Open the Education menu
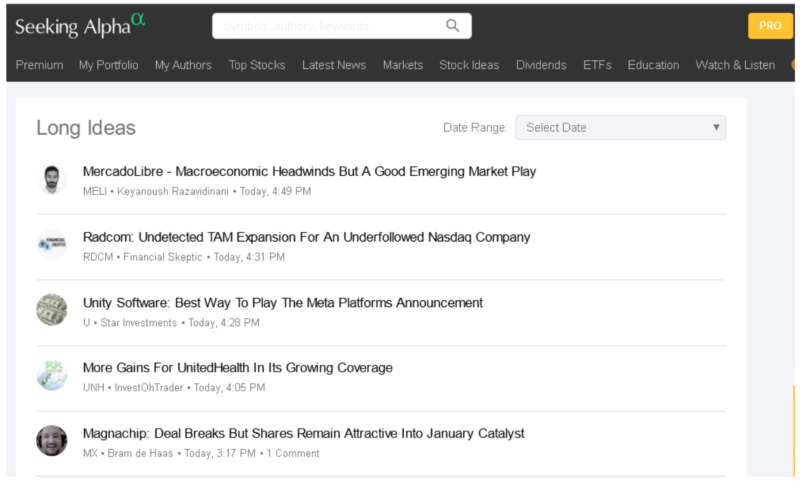 [x=653, y=65]
